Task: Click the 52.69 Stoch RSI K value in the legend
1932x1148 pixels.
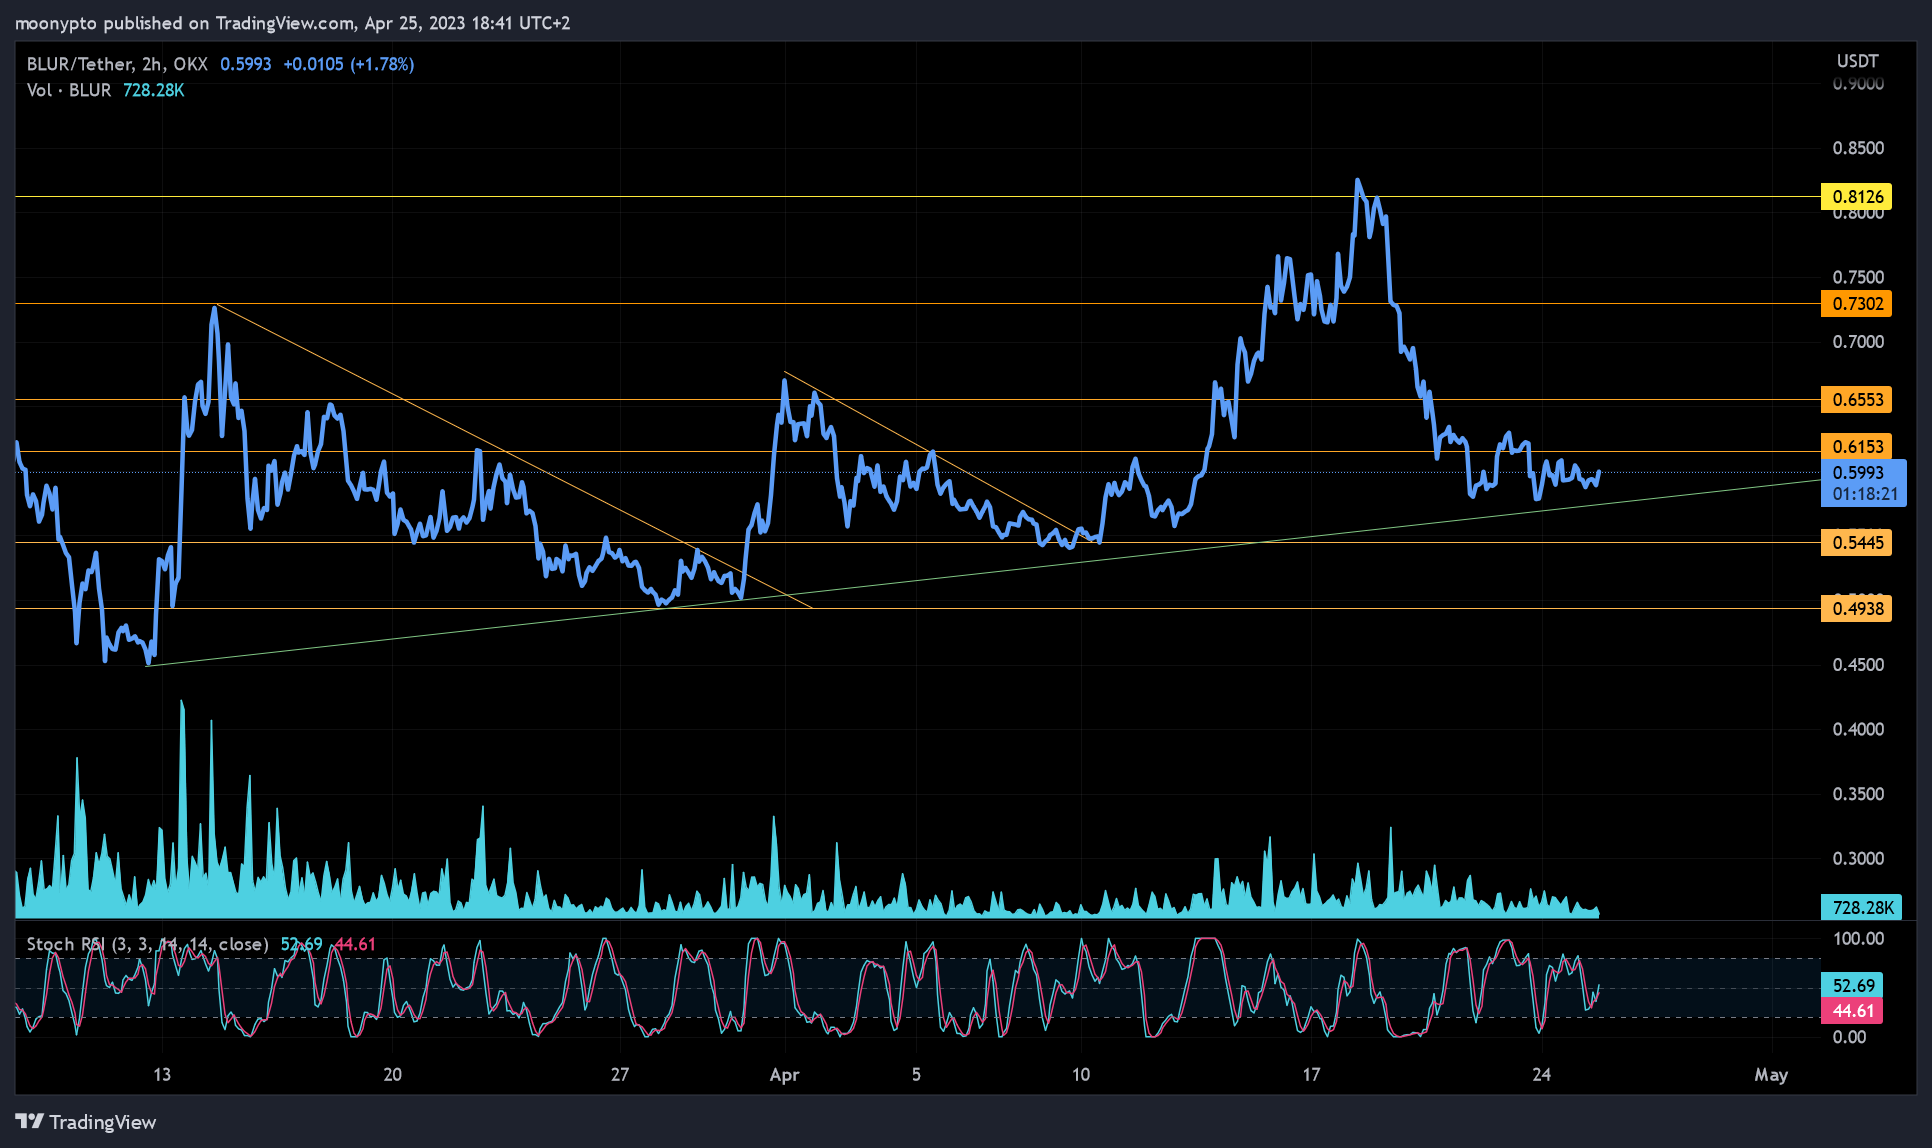Action: [x=301, y=944]
